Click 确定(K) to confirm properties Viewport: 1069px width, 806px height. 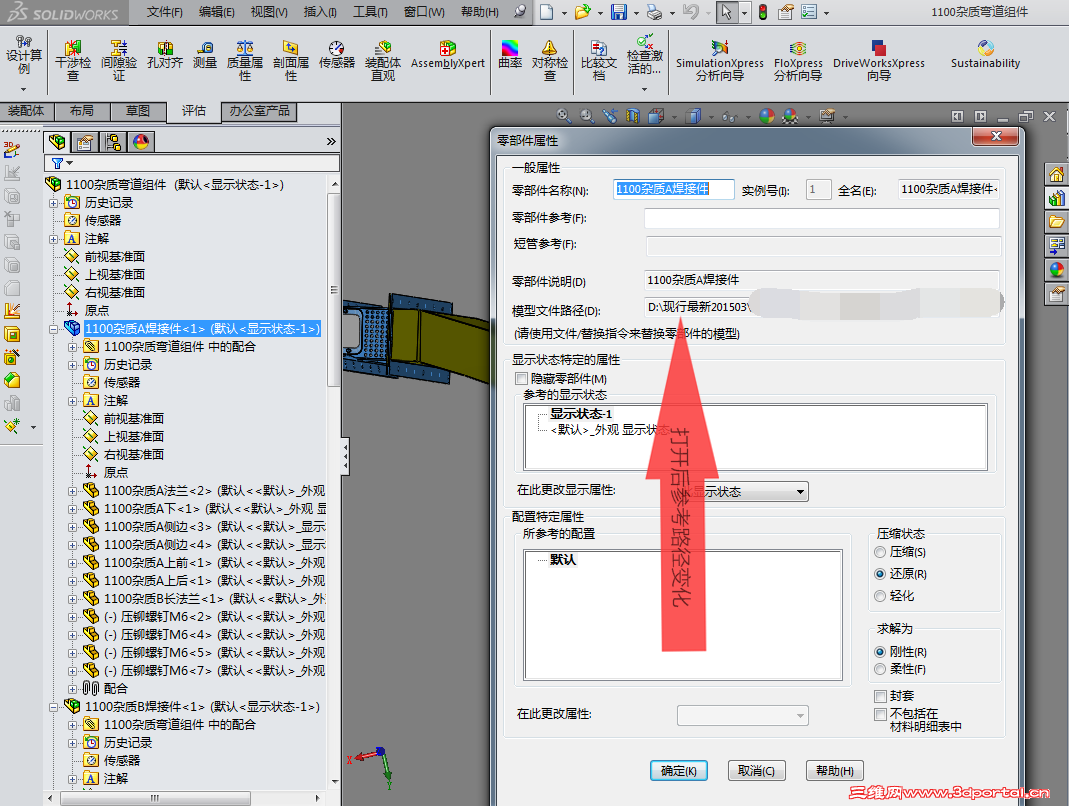(x=679, y=771)
